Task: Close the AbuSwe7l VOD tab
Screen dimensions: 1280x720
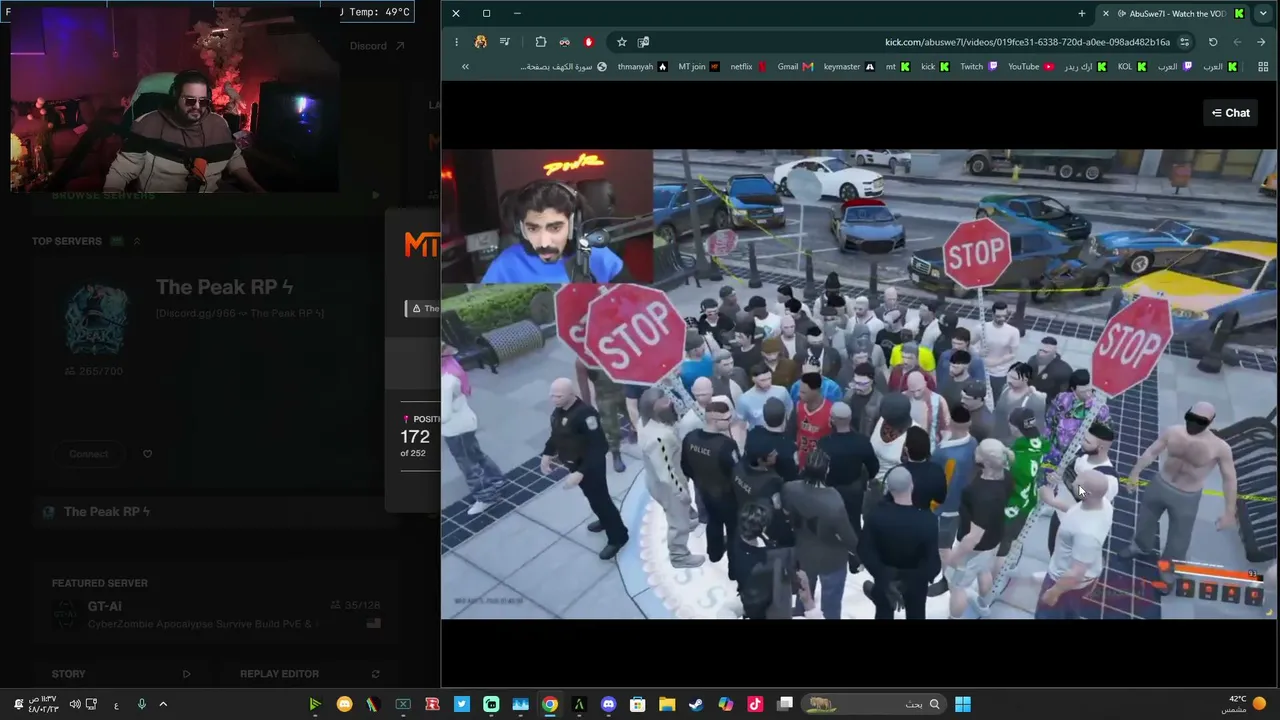Action: tap(1106, 13)
